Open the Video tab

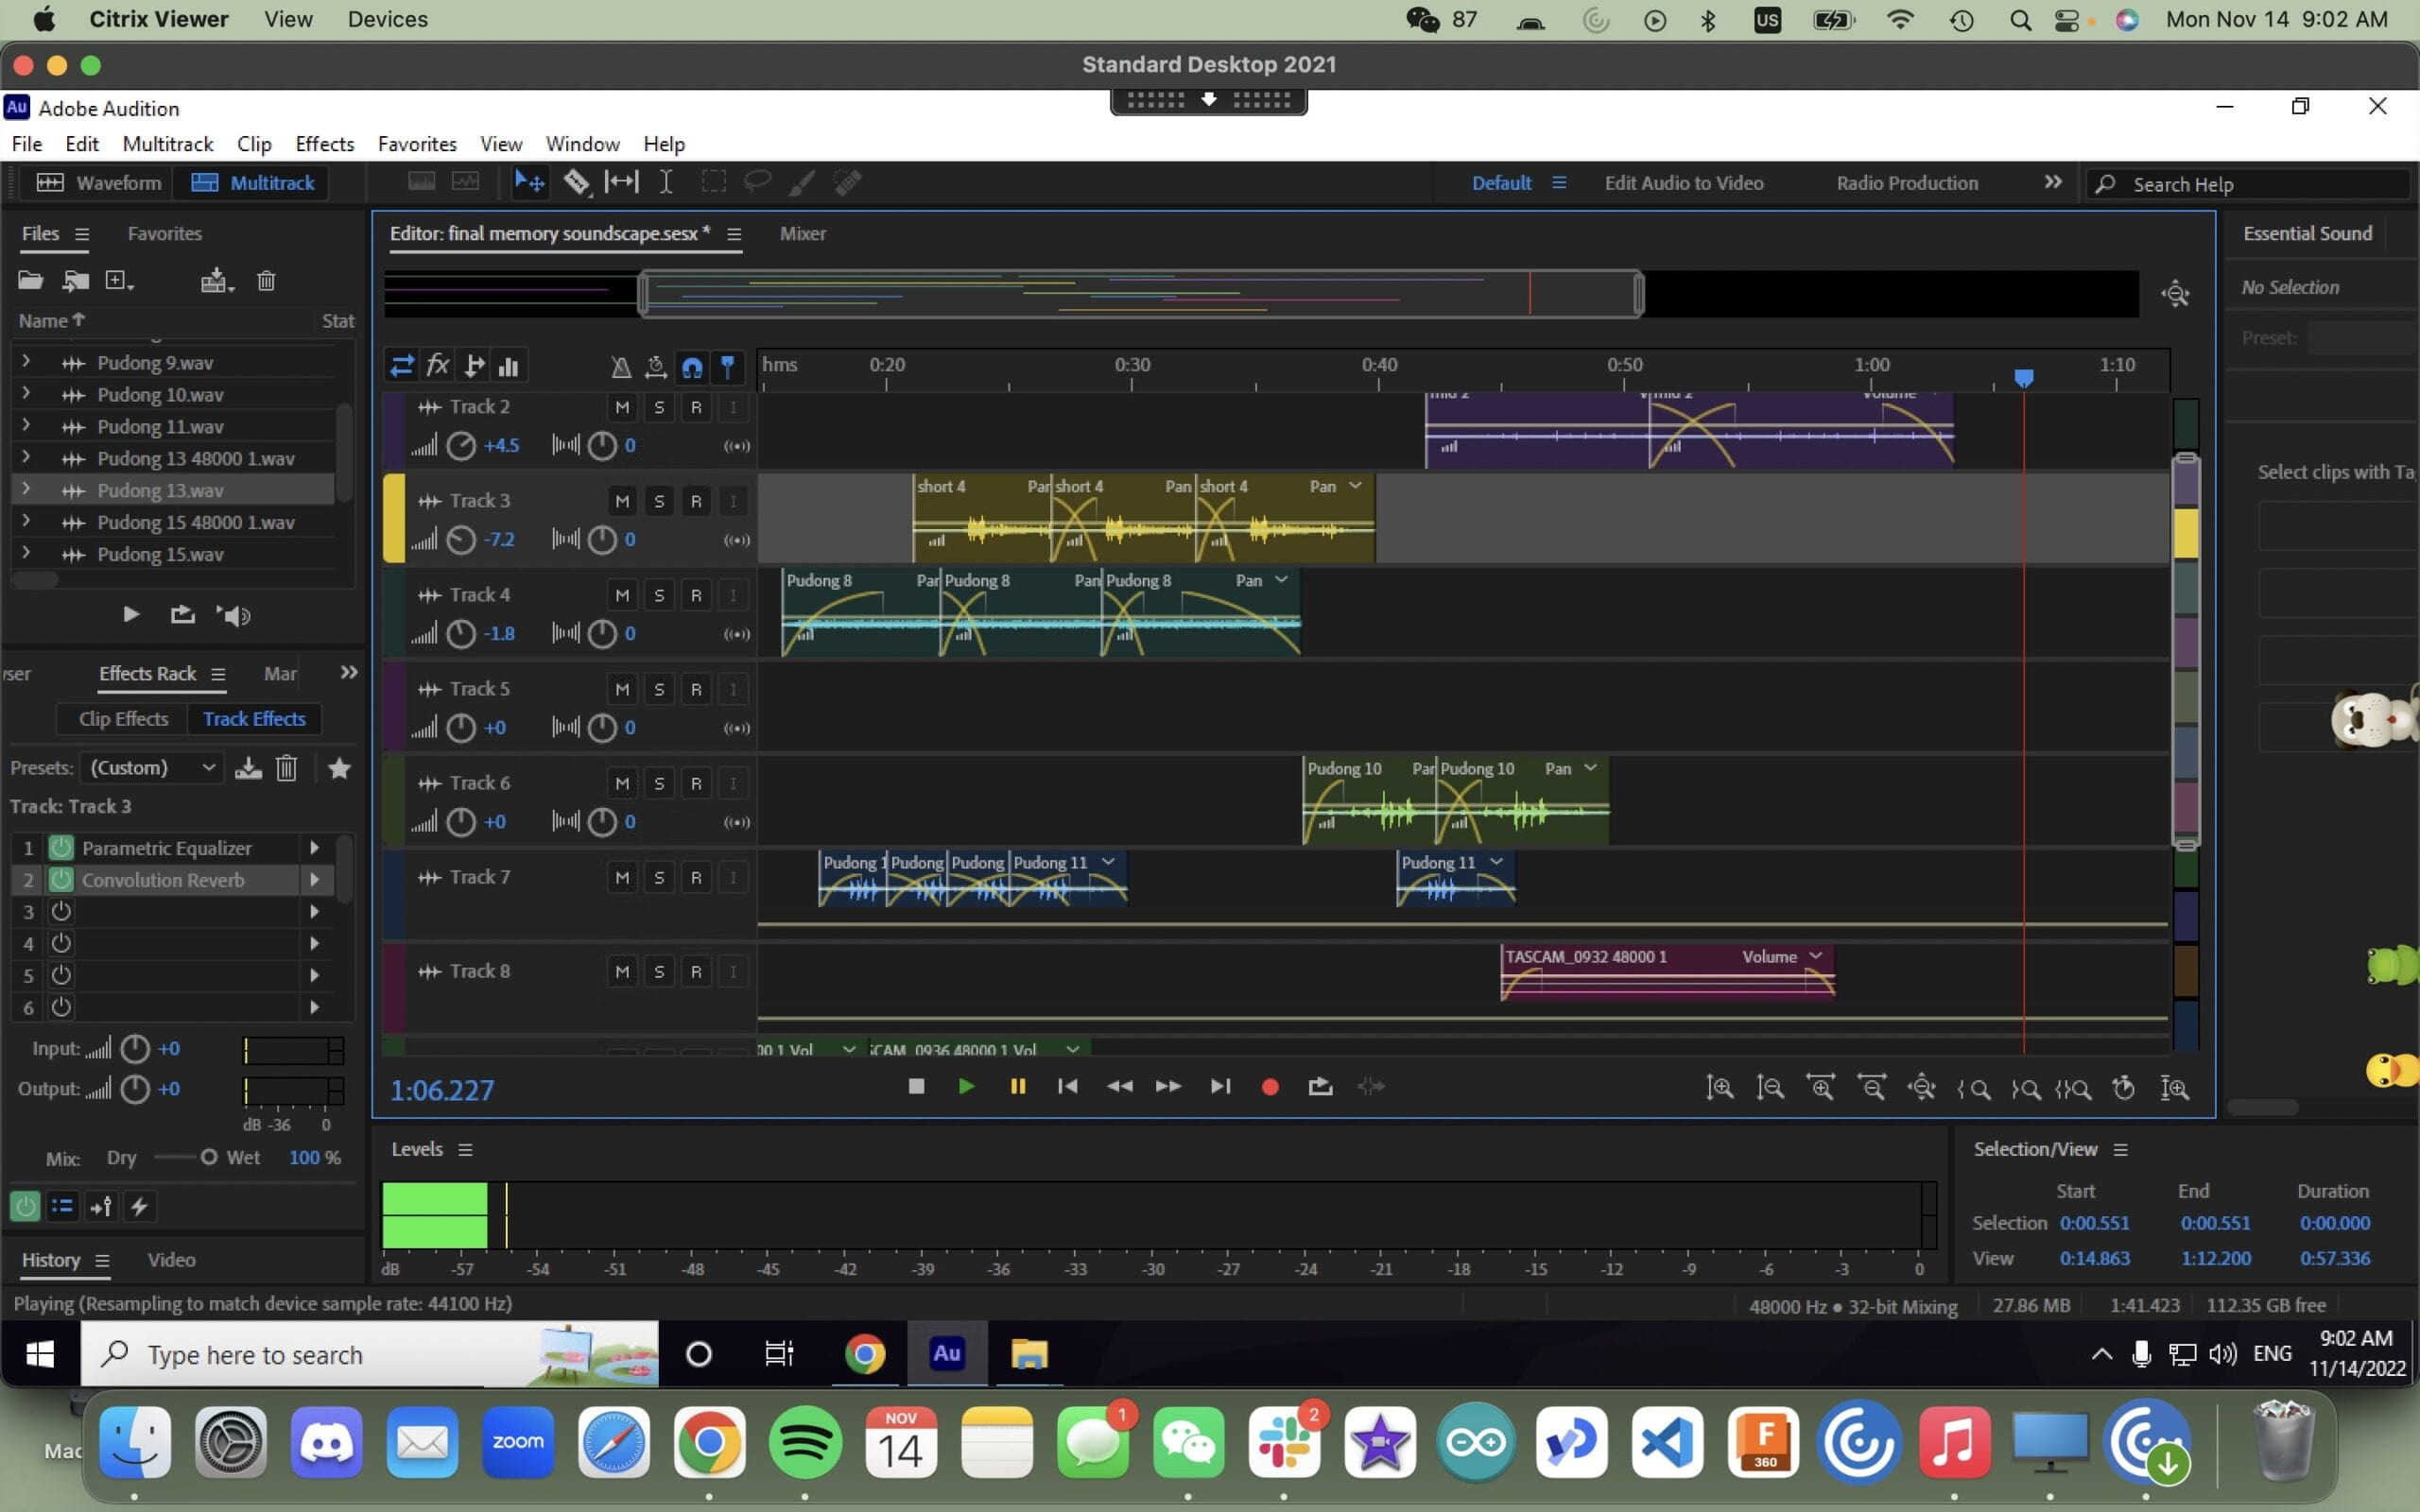coord(171,1260)
